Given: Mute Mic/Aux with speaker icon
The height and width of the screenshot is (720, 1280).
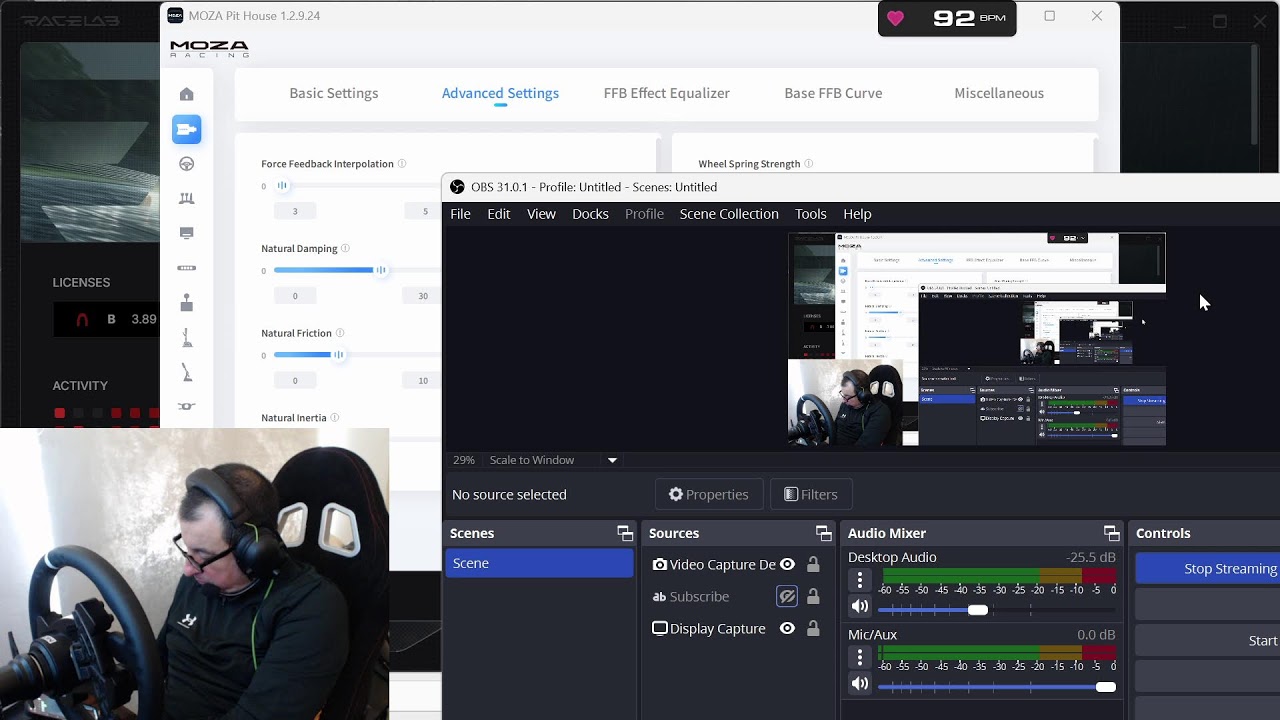Looking at the screenshot, I should pyautogui.click(x=860, y=684).
